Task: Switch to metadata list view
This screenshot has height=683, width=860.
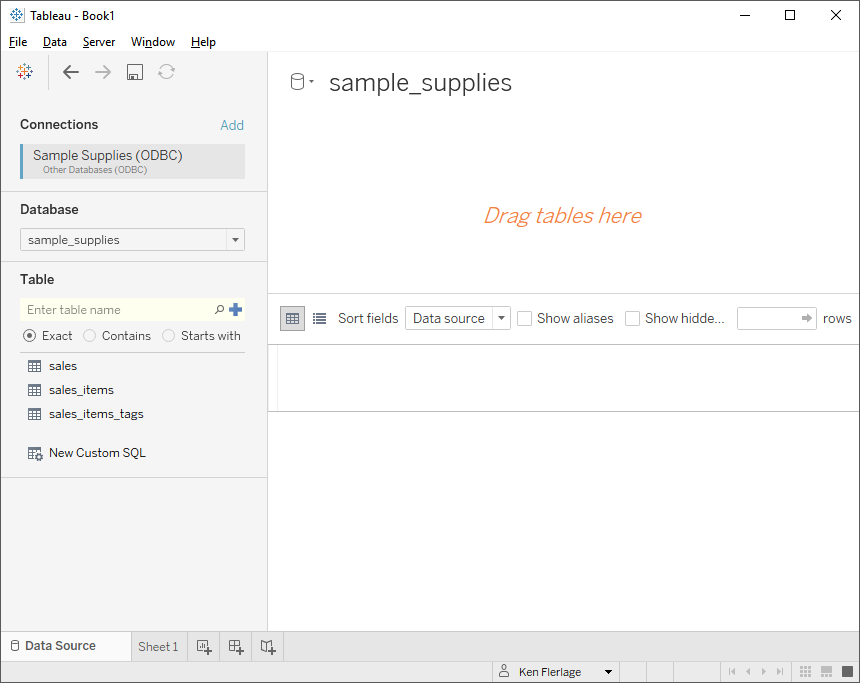Action: click(x=319, y=319)
